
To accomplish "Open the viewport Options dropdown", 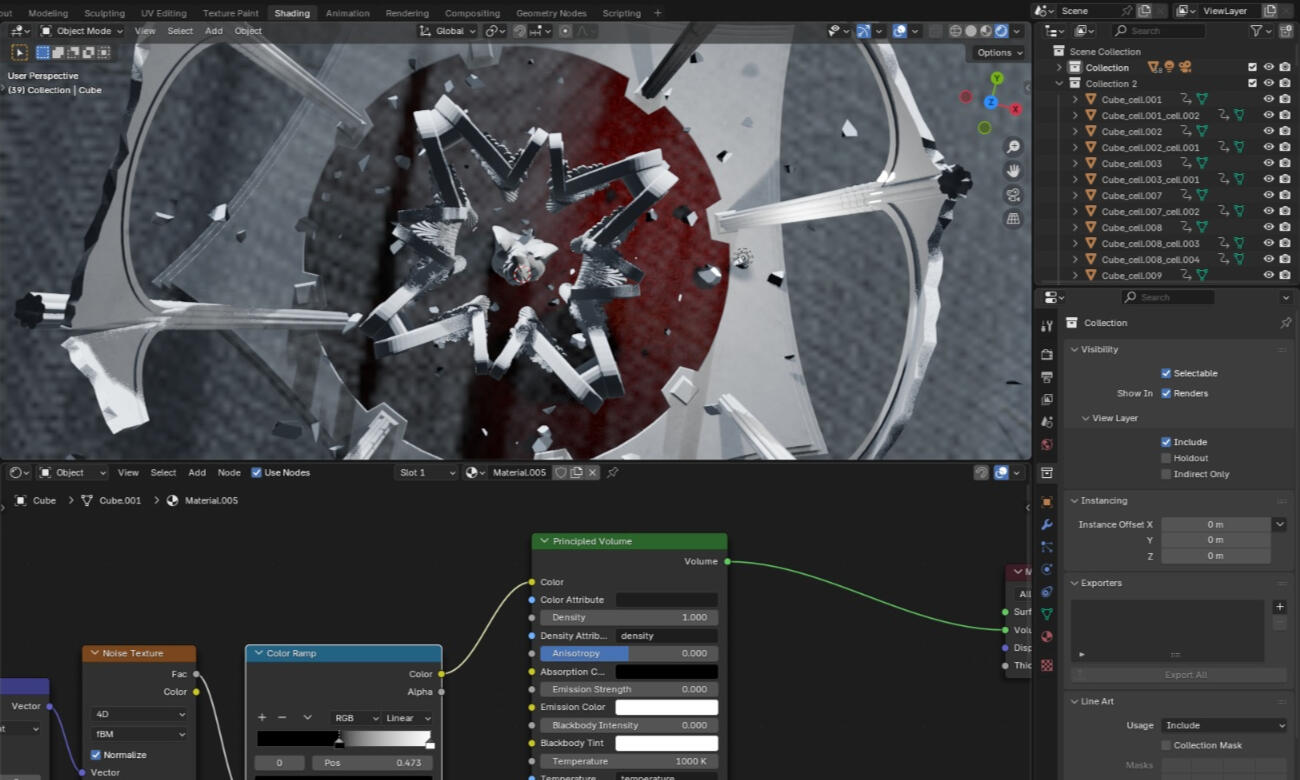I will pyautogui.click(x=1000, y=53).
